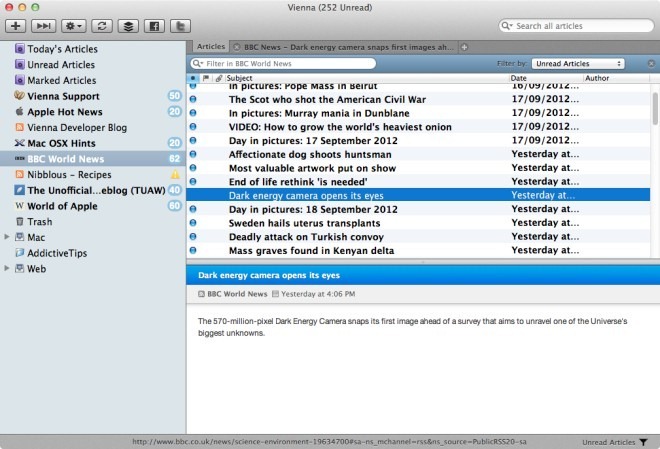Switch to the Articles tab
The height and width of the screenshot is (449, 660).
(x=210, y=47)
